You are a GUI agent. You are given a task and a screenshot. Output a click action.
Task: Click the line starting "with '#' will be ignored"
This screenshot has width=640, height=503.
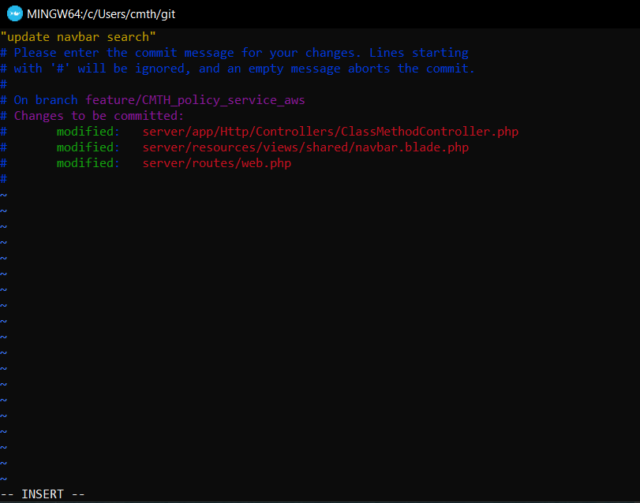(x=238, y=69)
